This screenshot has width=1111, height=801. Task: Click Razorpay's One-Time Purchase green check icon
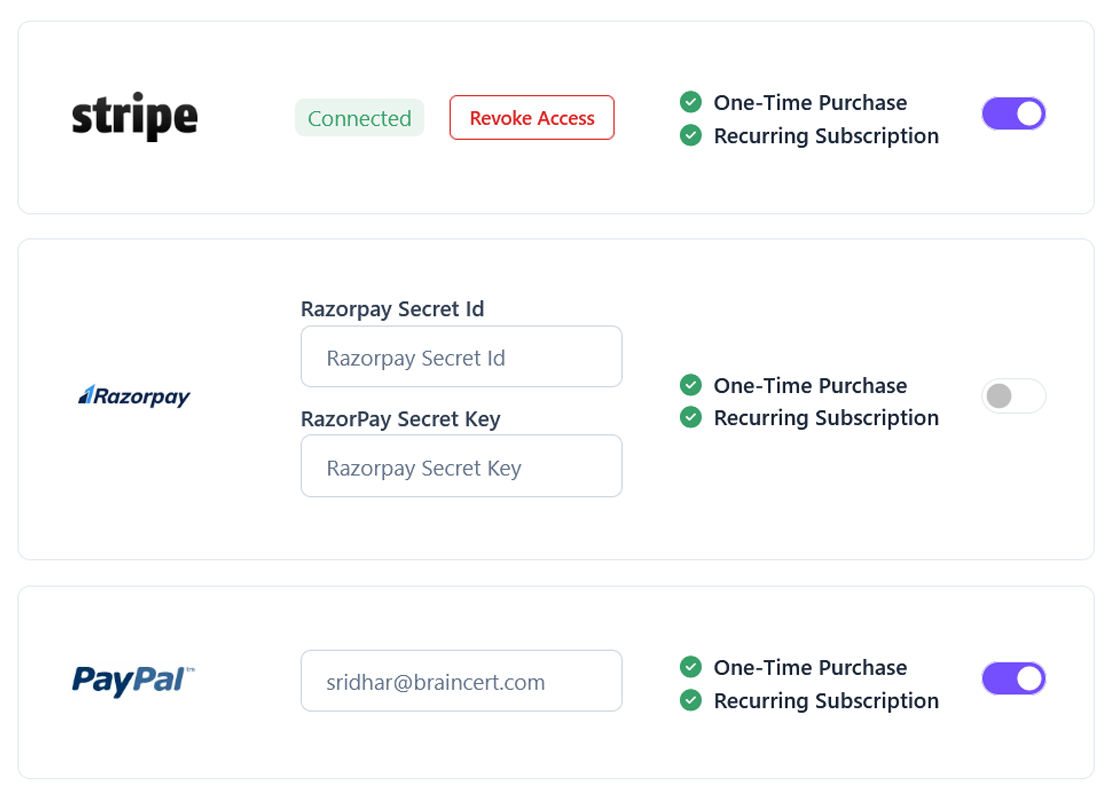(x=690, y=385)
